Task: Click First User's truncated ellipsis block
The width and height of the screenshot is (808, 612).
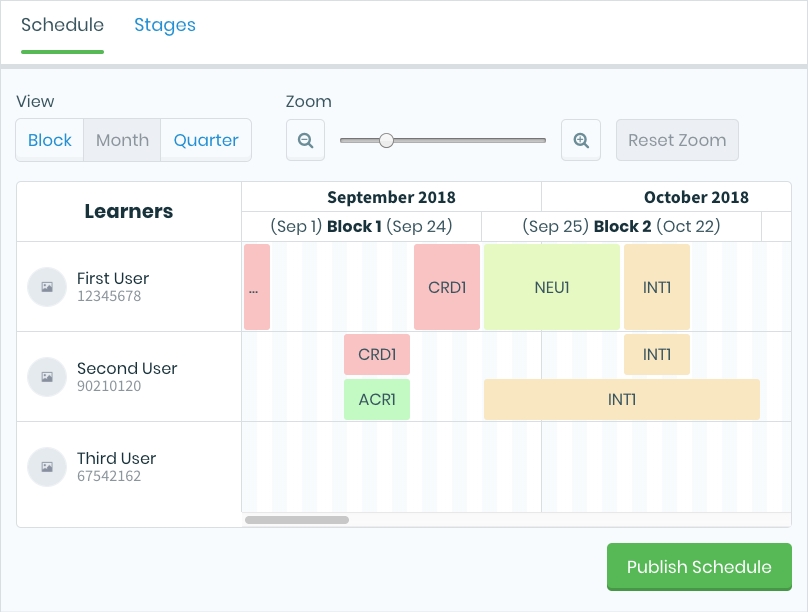Action: tap(256, 287)
